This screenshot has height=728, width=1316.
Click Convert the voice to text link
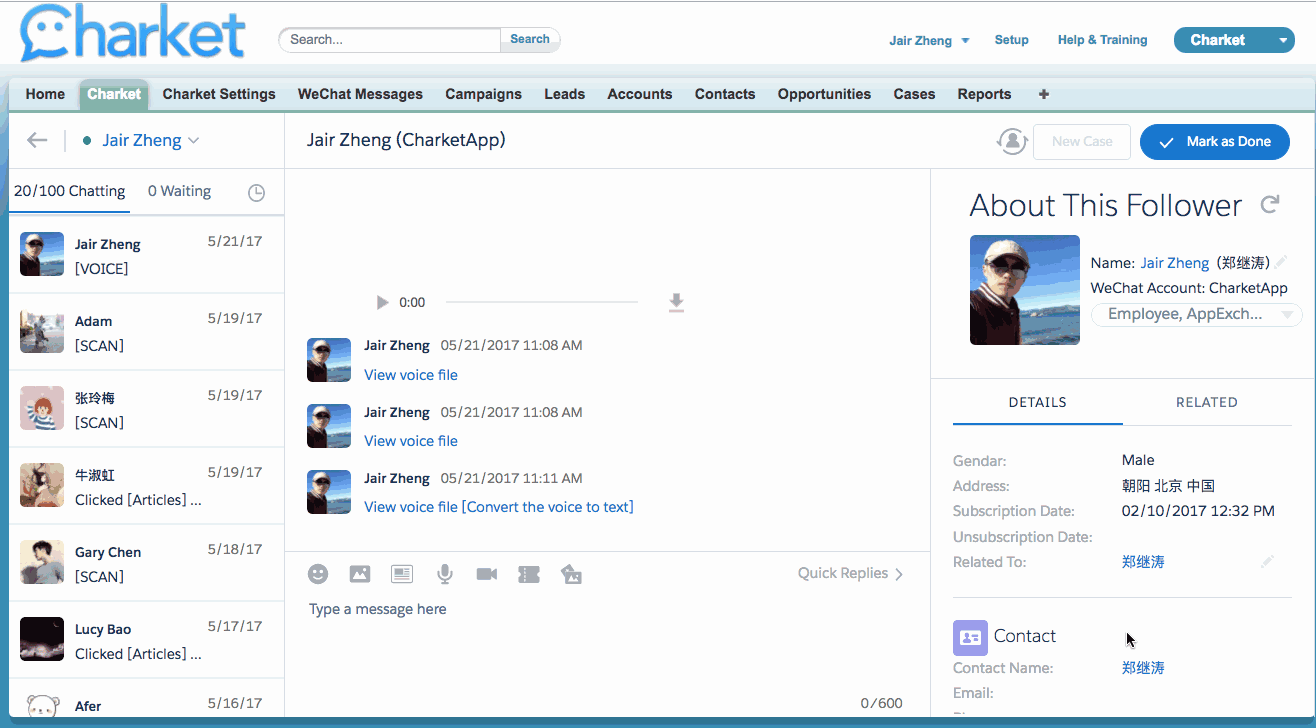click(x=547, y=507)
